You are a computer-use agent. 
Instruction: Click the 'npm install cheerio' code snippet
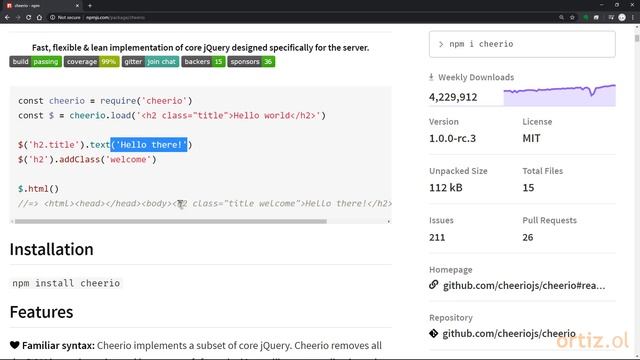pyautogui.click(x=66, y=283)
